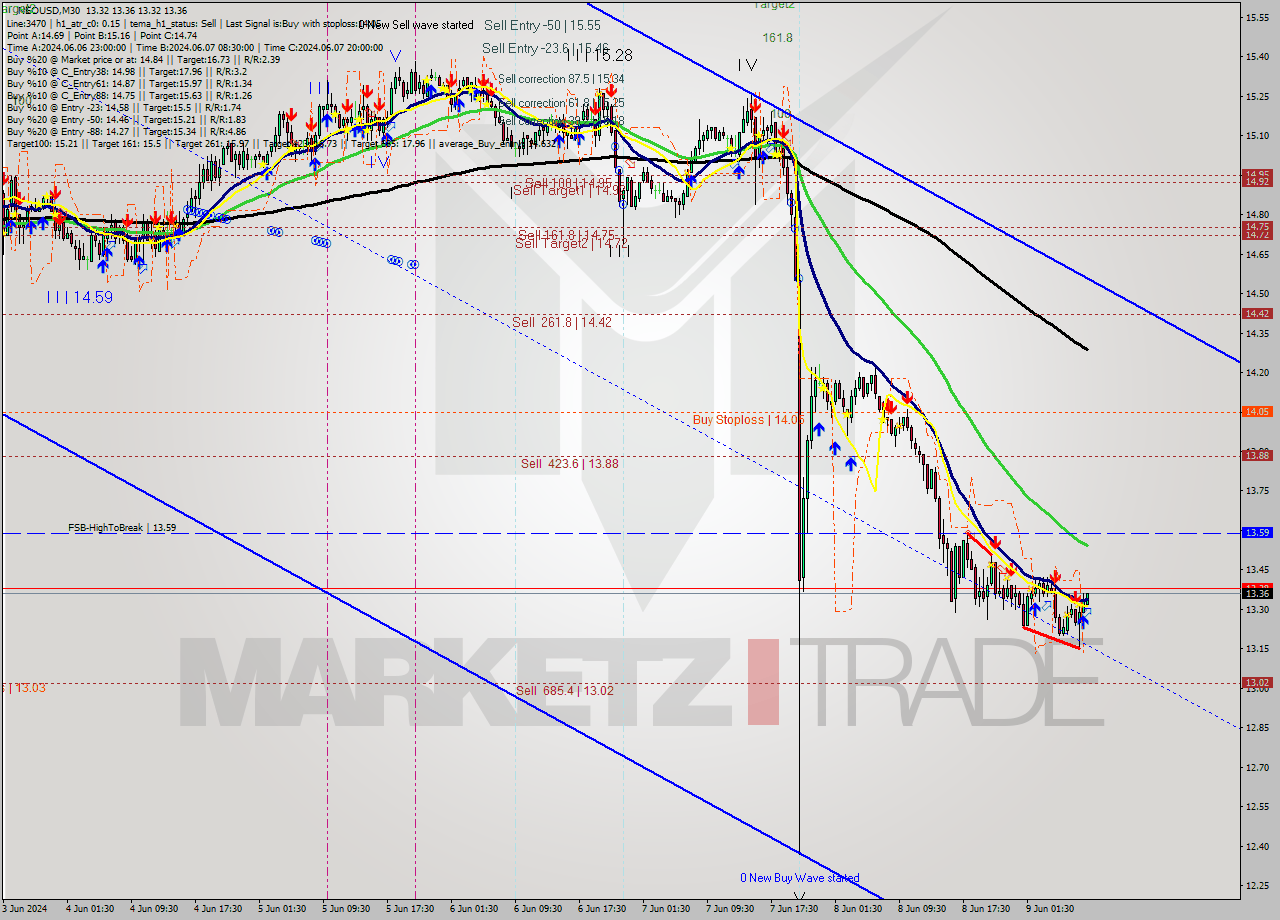Click the 12.25 value on the price scale
The height and width of the screenshot is (920, 1280).
pyautogui.click(x=1257, y=885)
